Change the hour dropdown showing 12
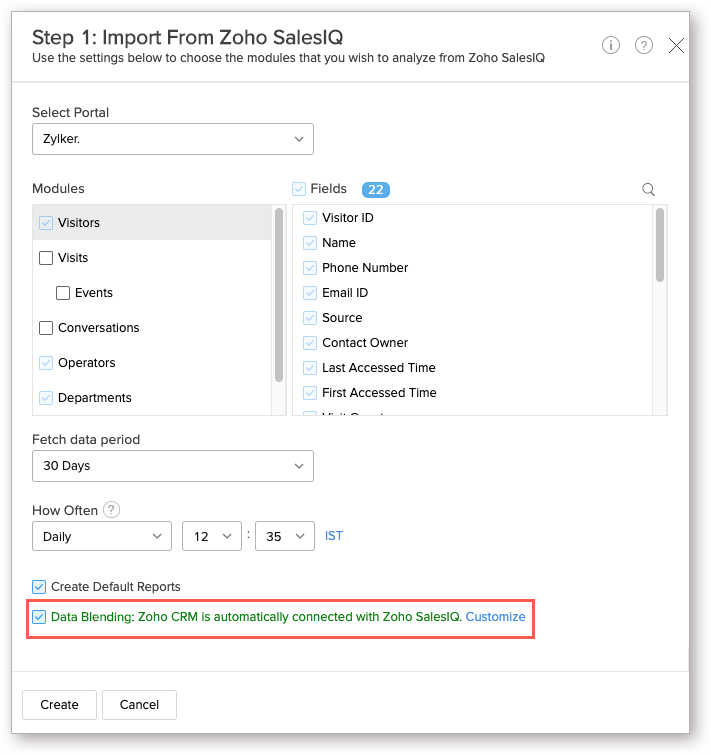 point(212,536)
